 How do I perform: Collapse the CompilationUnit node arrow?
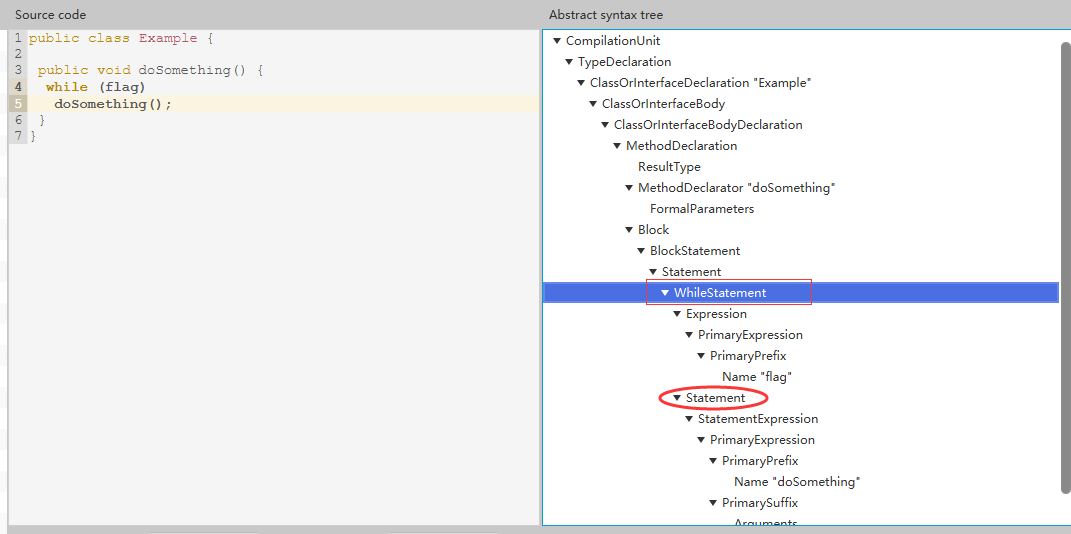[557, 41]
